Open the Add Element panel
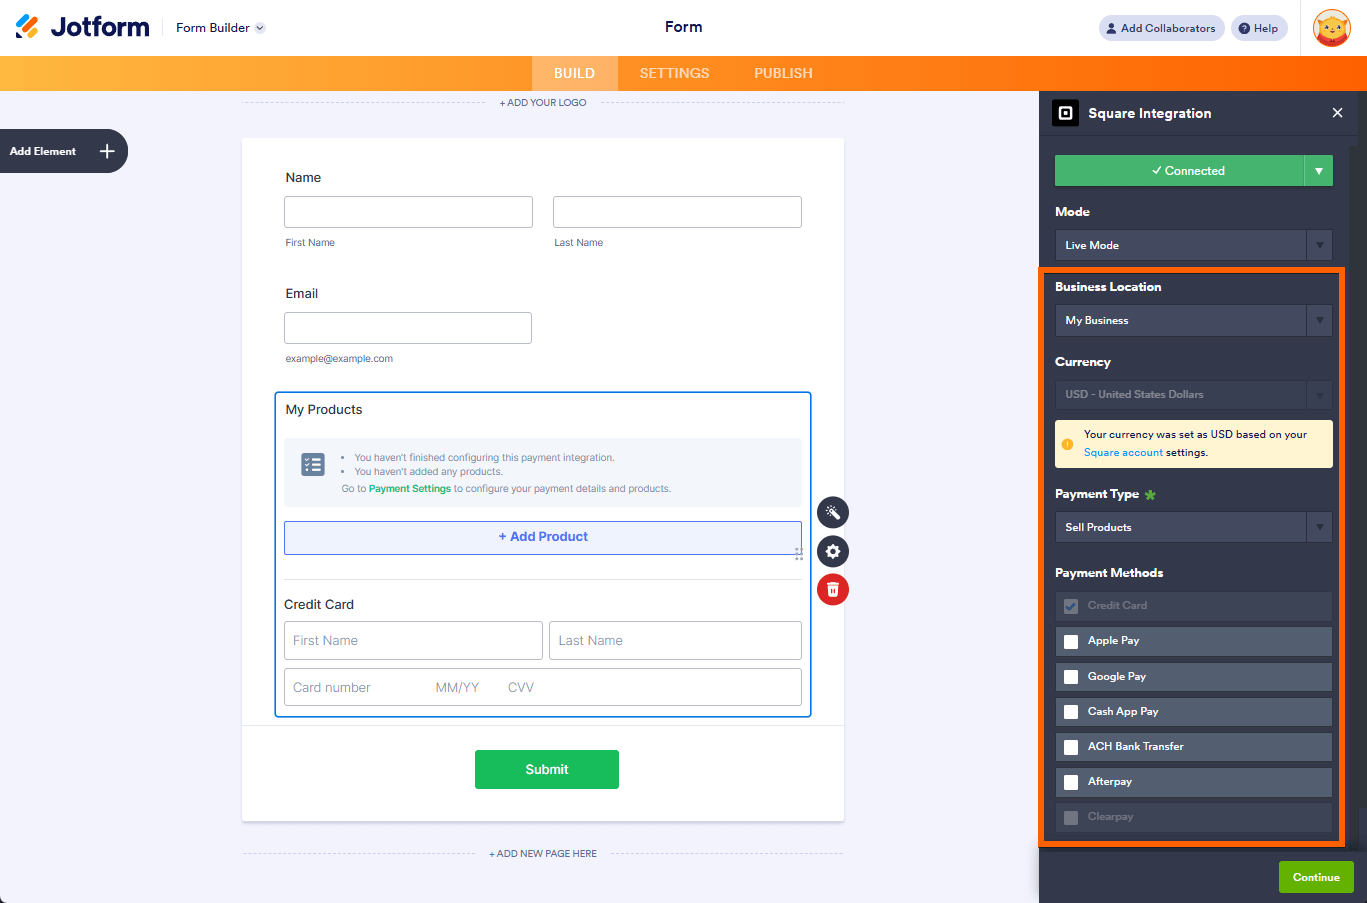1367x903 pixels. [64, 151]
